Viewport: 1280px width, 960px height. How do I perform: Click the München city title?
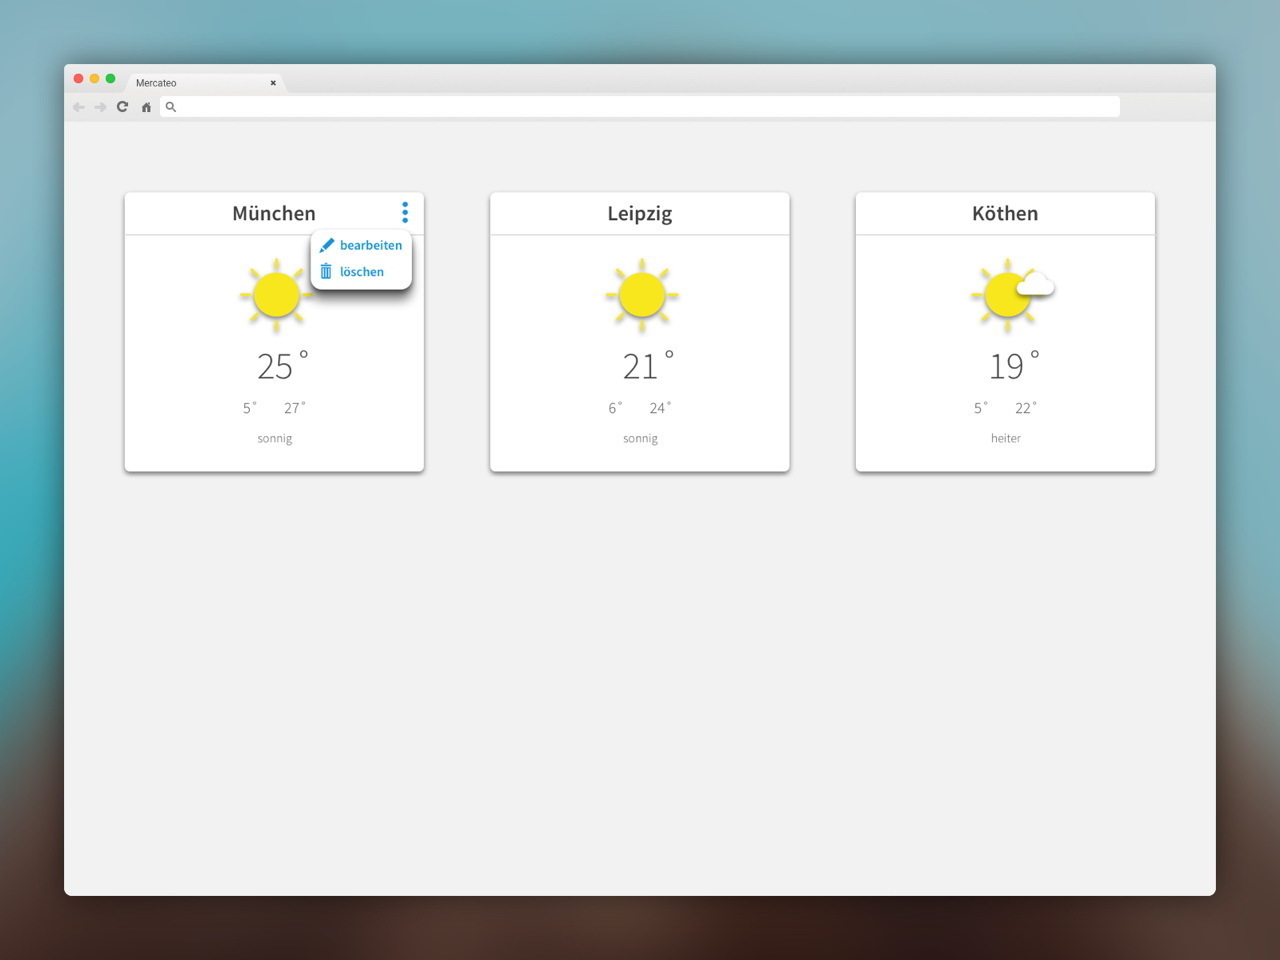click(x=274, y=213)
